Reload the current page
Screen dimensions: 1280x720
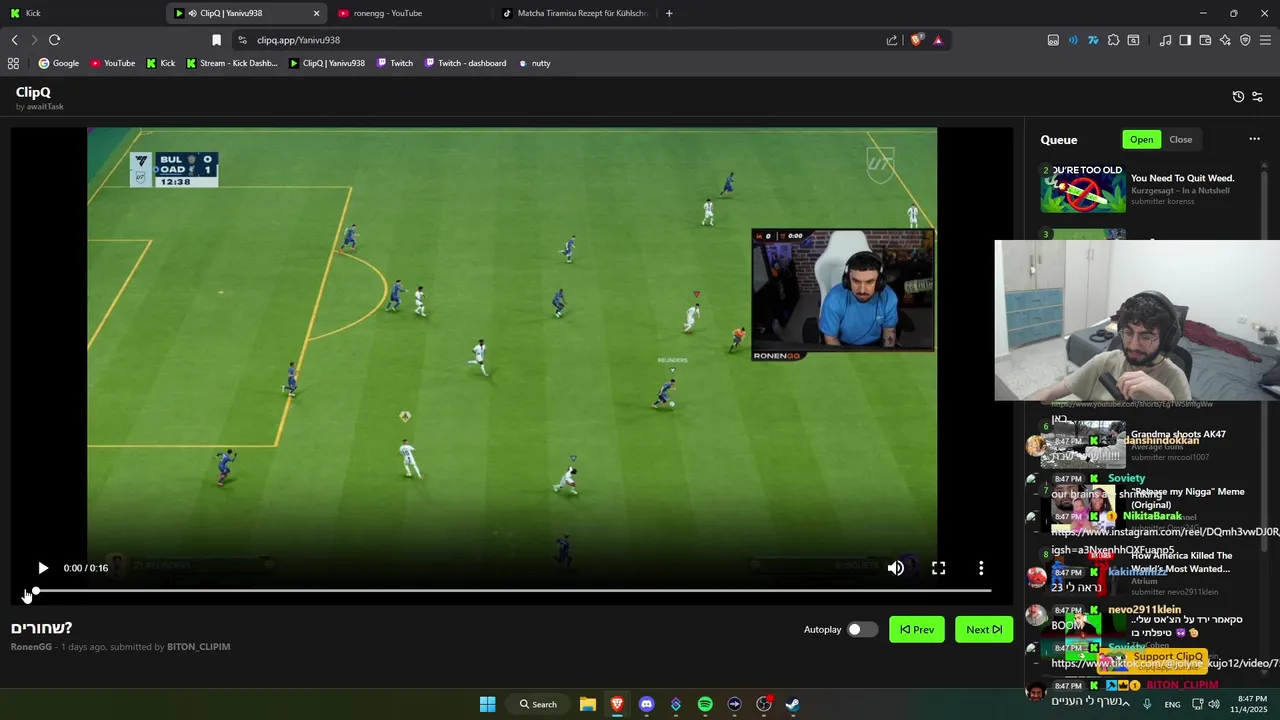55,40
